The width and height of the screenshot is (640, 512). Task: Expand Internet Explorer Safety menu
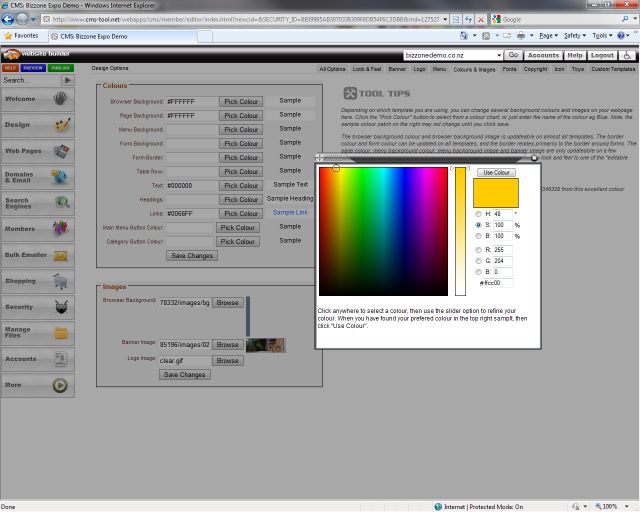point(574,35)
